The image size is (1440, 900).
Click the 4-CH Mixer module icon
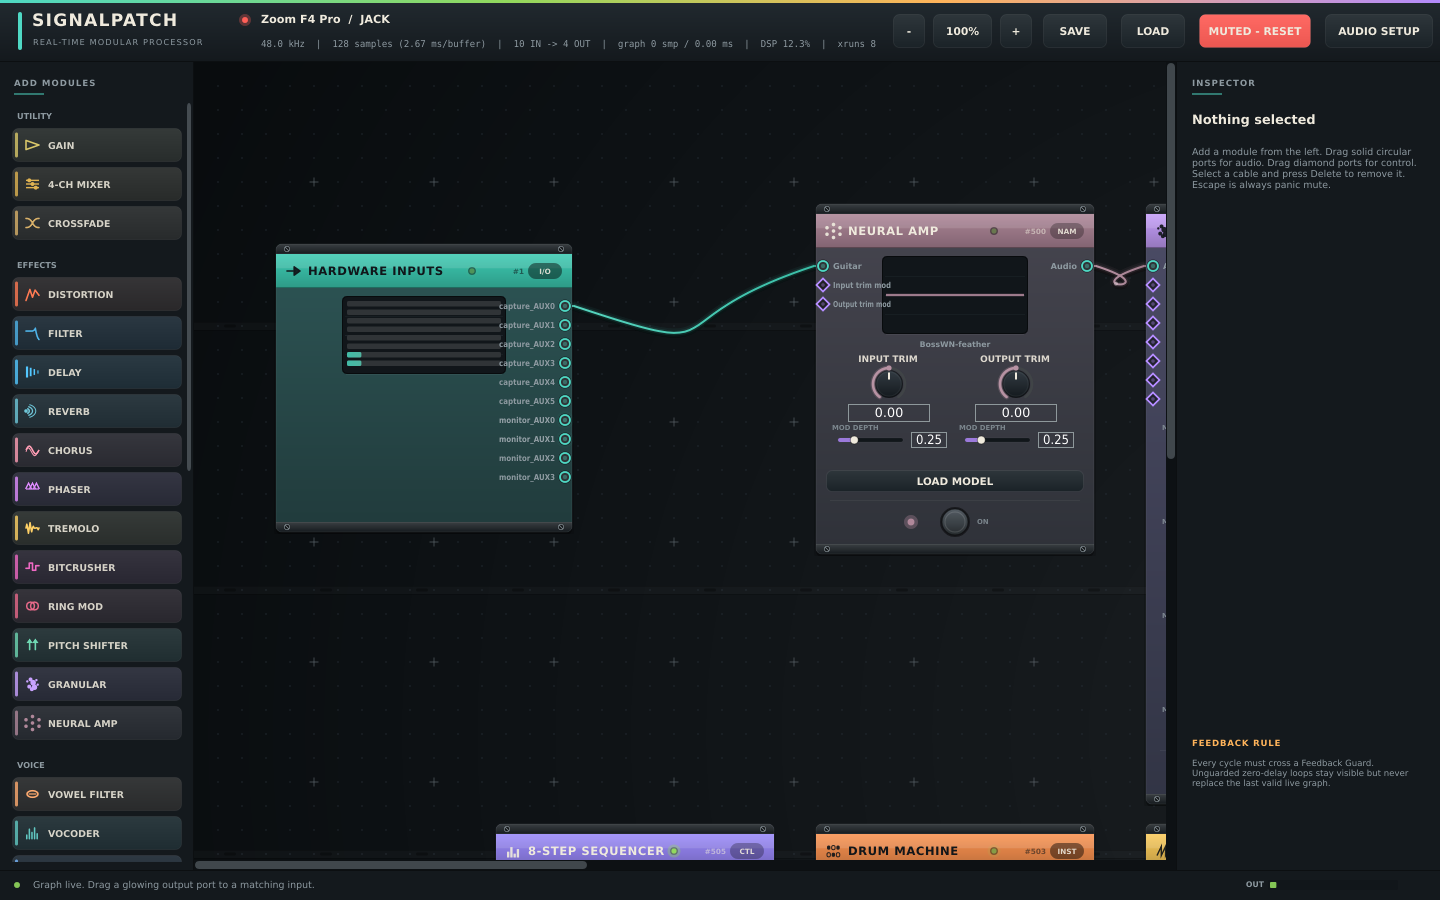[32, 184]
